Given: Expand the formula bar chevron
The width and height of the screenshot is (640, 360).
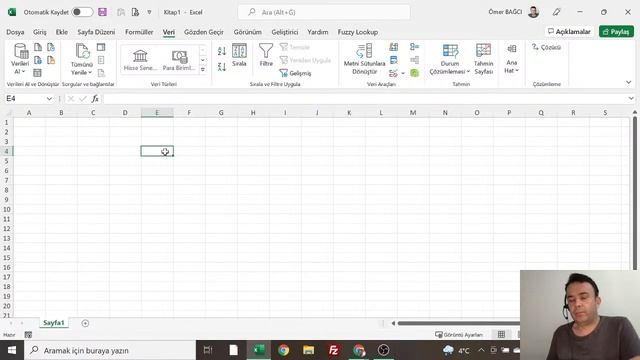Looking at the screenshot, I should (x=631, y=98).
